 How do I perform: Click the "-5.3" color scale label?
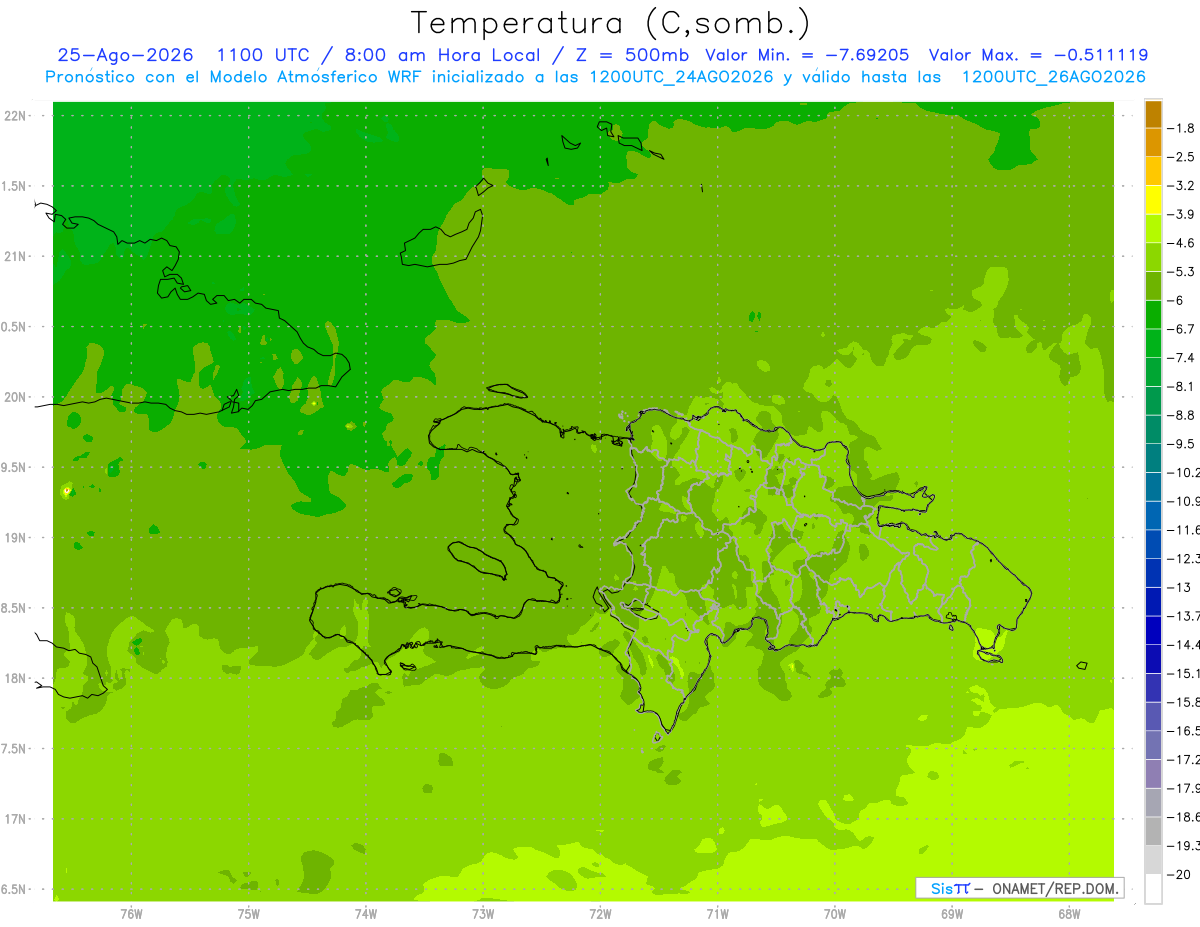click(1183, 271)
